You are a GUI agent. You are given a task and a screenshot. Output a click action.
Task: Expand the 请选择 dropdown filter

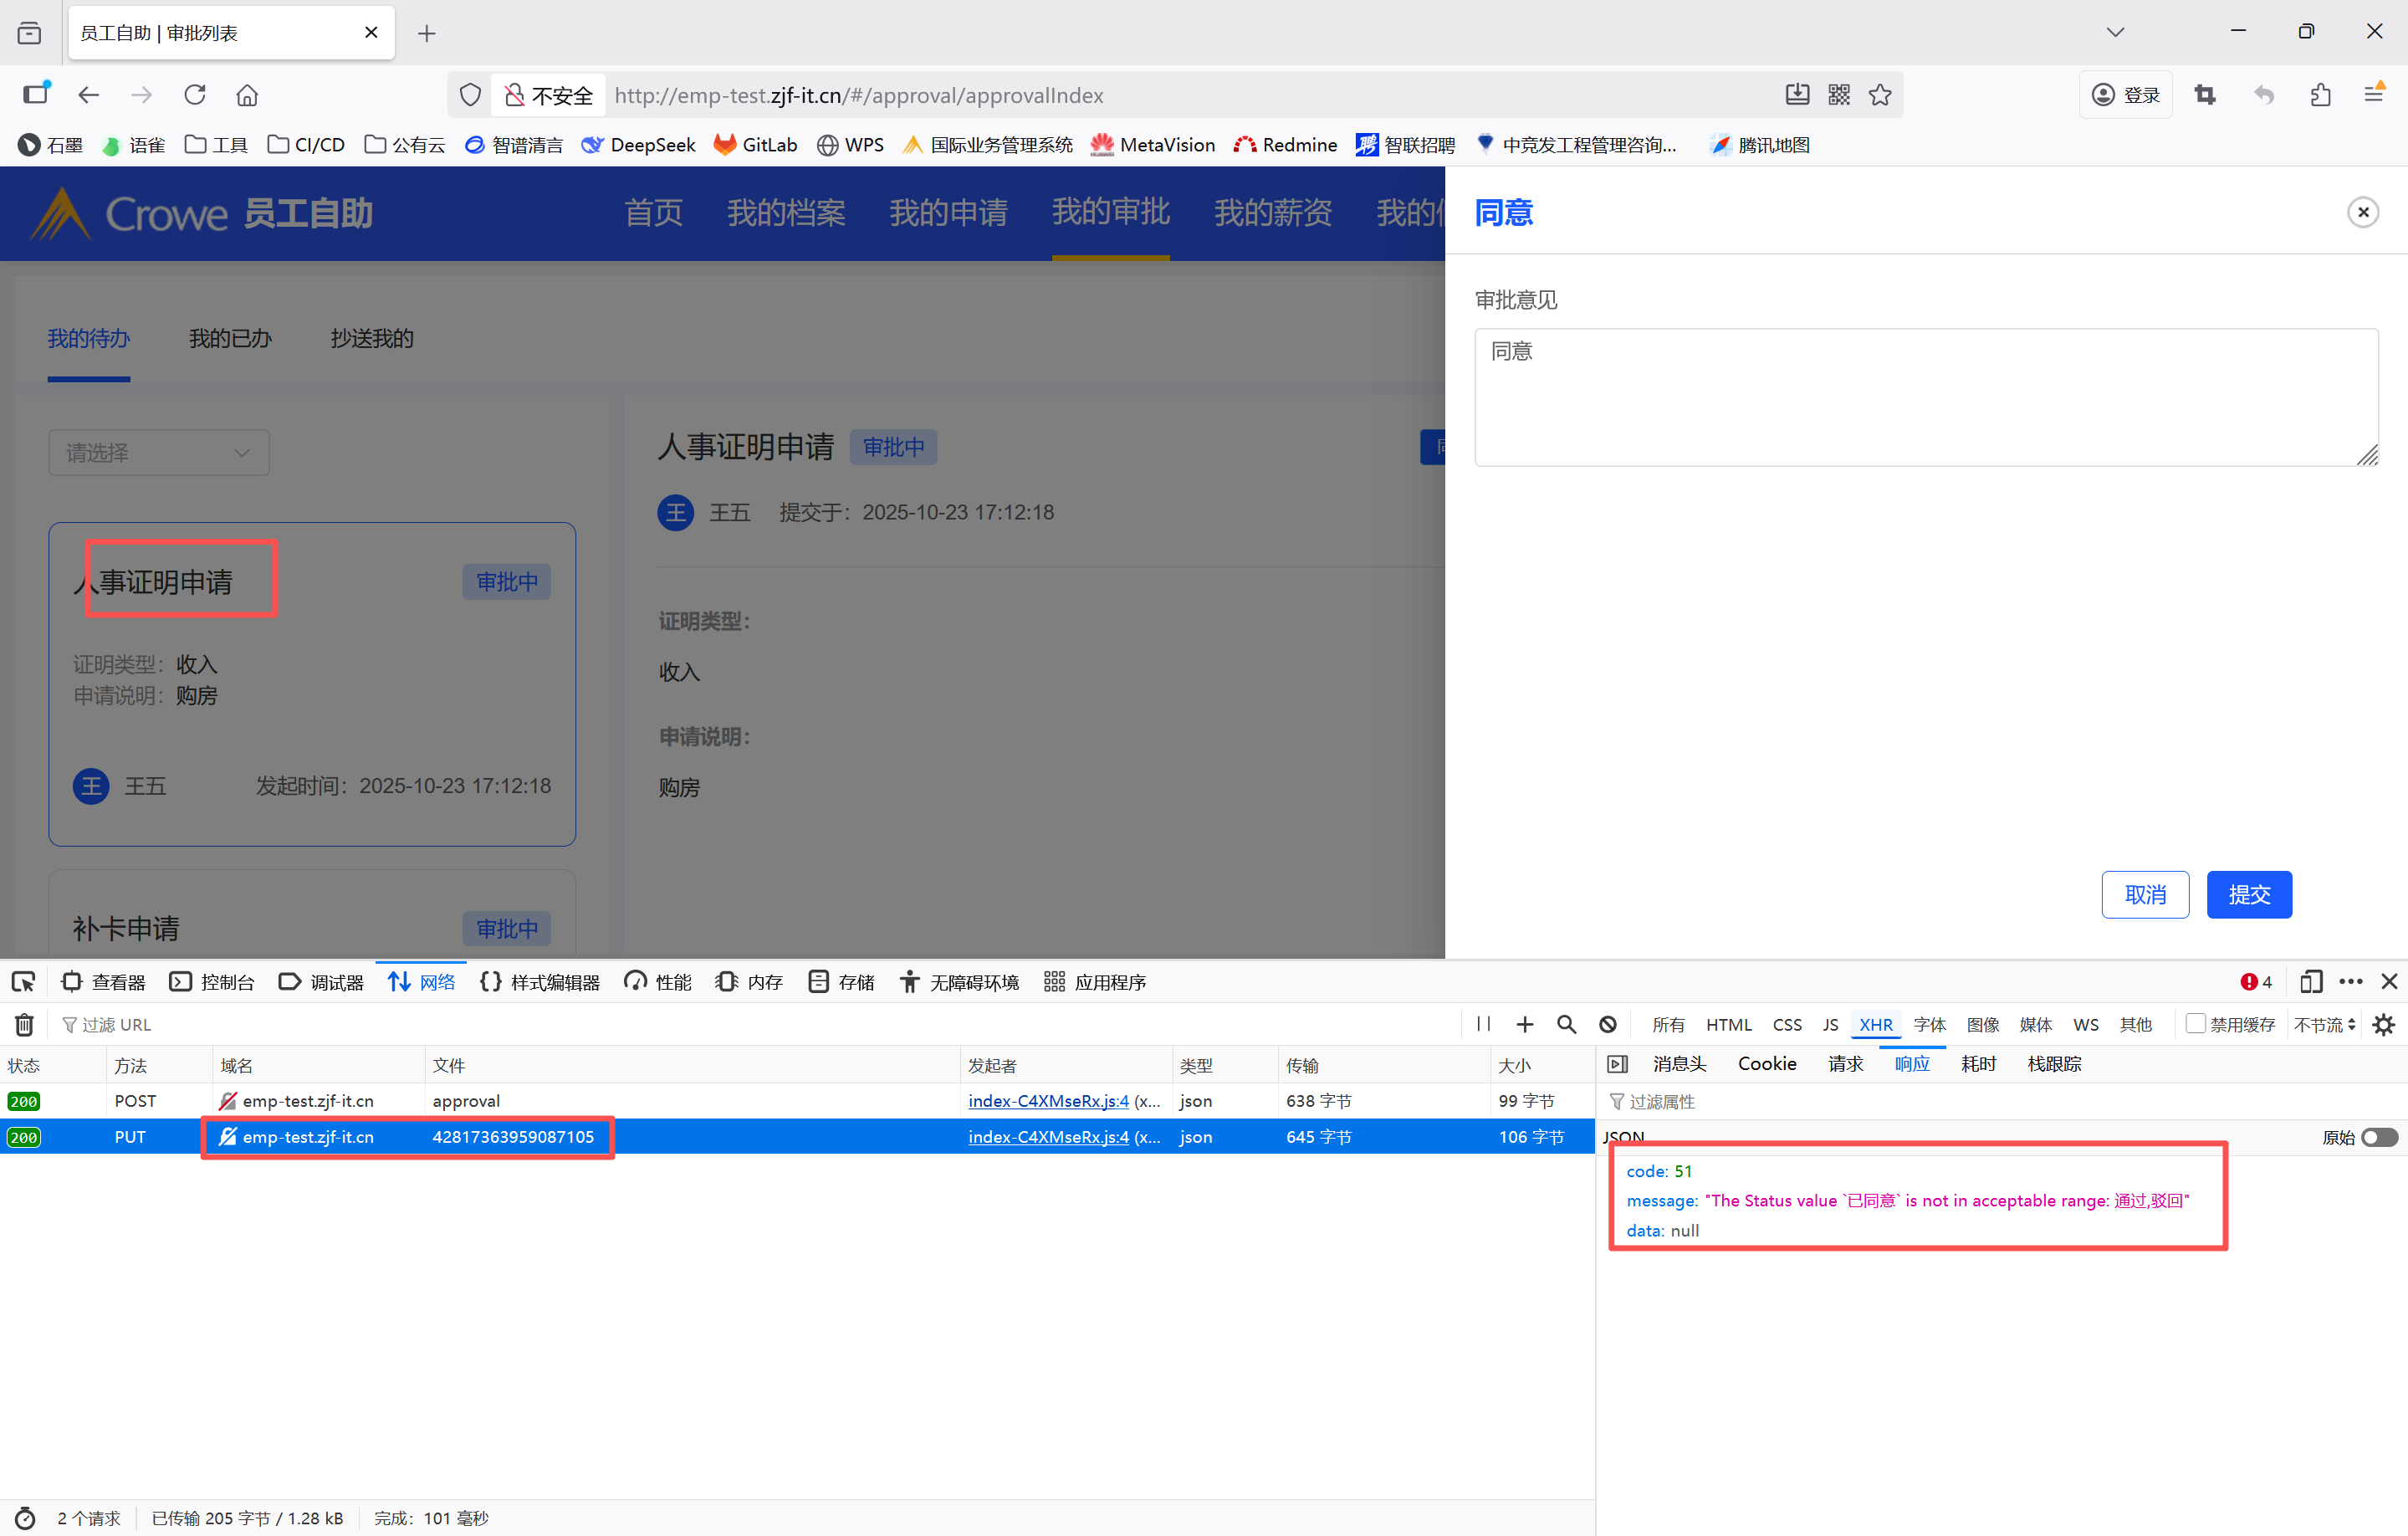pos(159,453)
